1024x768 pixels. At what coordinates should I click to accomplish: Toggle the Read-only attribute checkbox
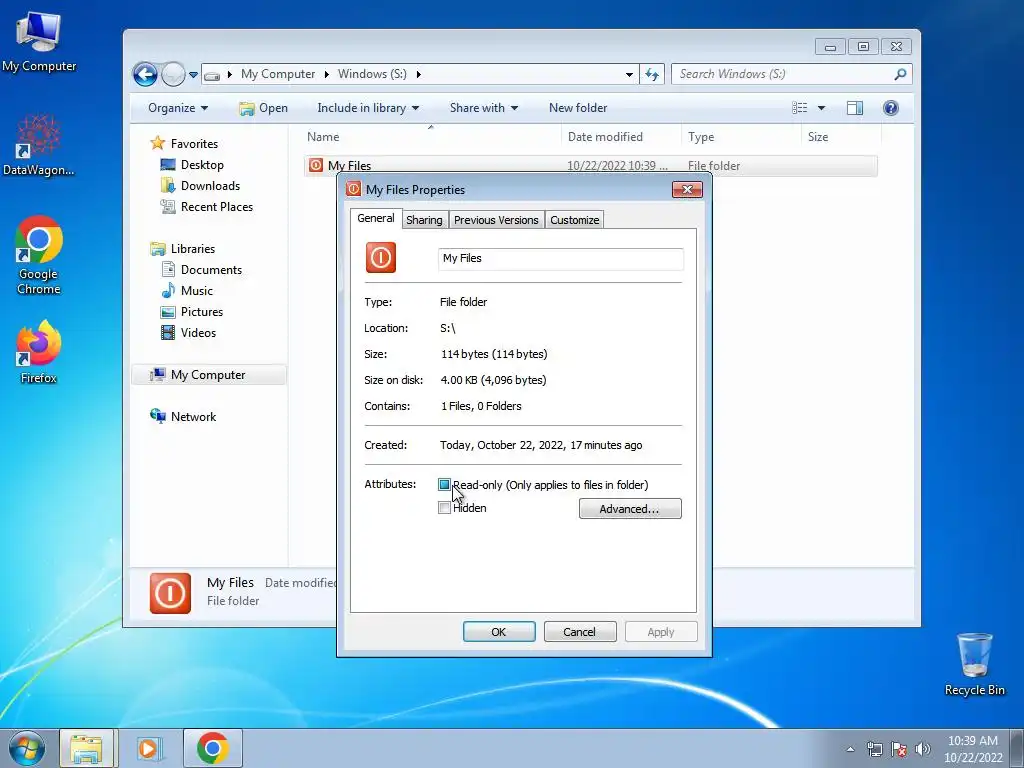pos(444,485)
